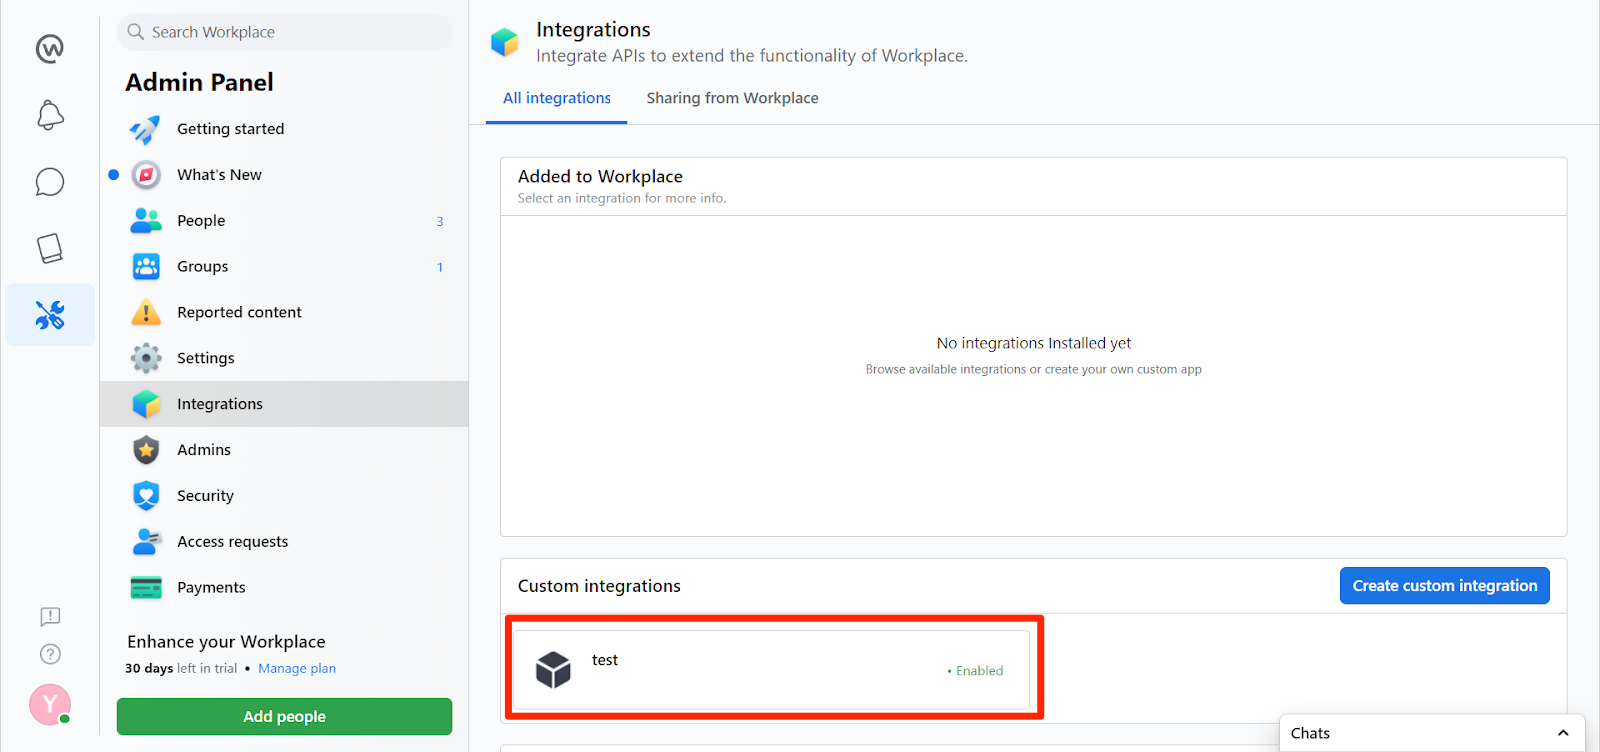This screenshot has width=1600, height=752.
Task: Click the profile avatar icon
Action: point(49,704)
